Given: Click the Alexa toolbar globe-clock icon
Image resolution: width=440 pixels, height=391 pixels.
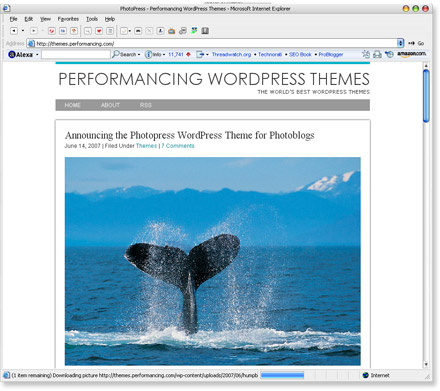Looking at the screenshot, I should (x=389, y=54).
